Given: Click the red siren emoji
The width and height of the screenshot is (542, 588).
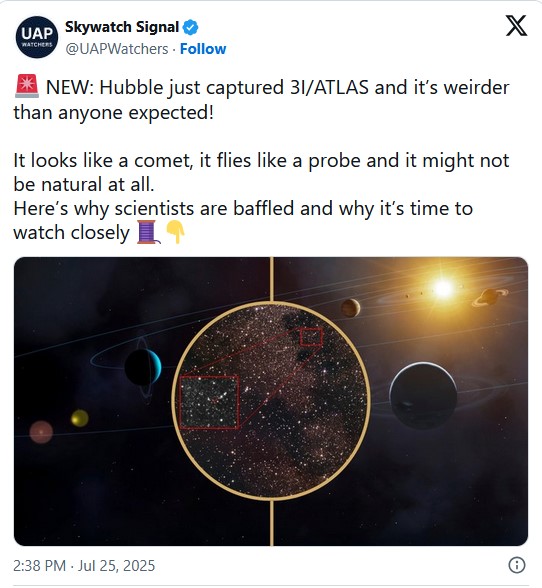Looking at the screenshot, I should (27, 86).
